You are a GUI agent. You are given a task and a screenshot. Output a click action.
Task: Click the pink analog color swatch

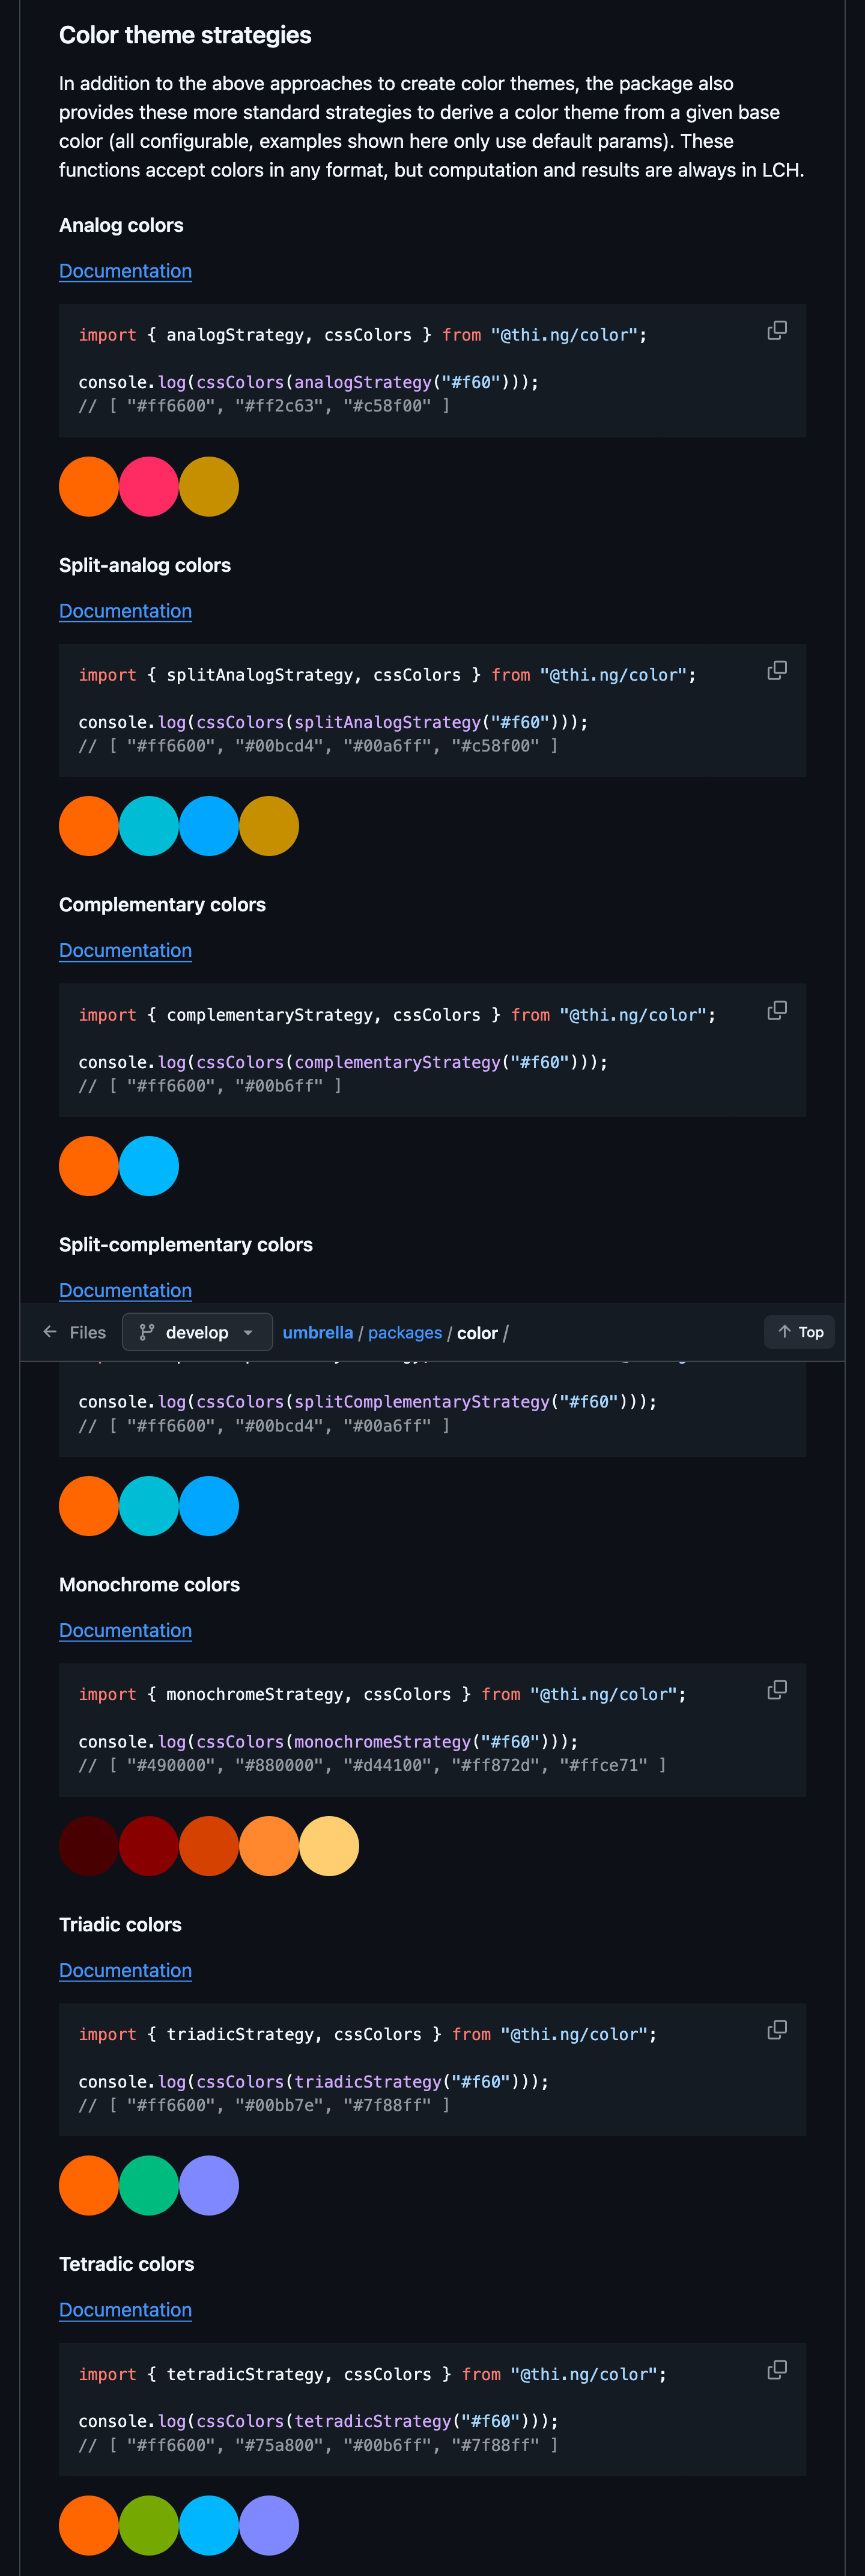point(149,487)
